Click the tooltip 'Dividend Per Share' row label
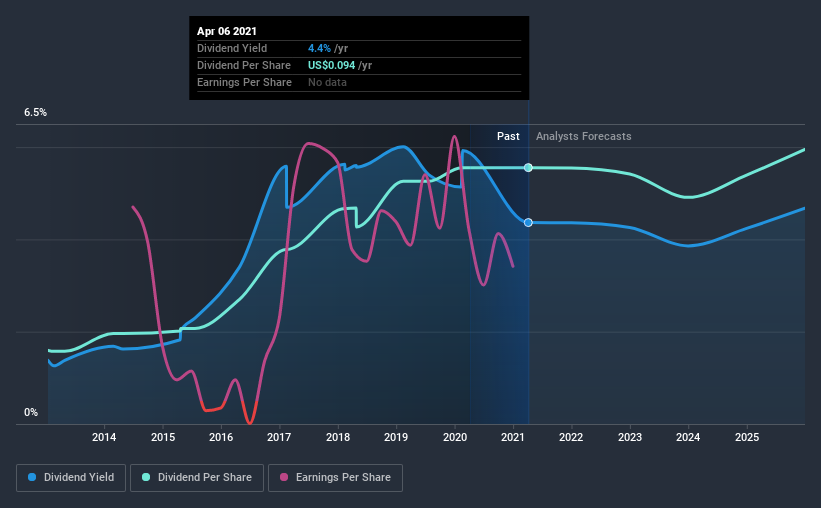This screenshot has height=508, width=821. (x=243, y=65)
